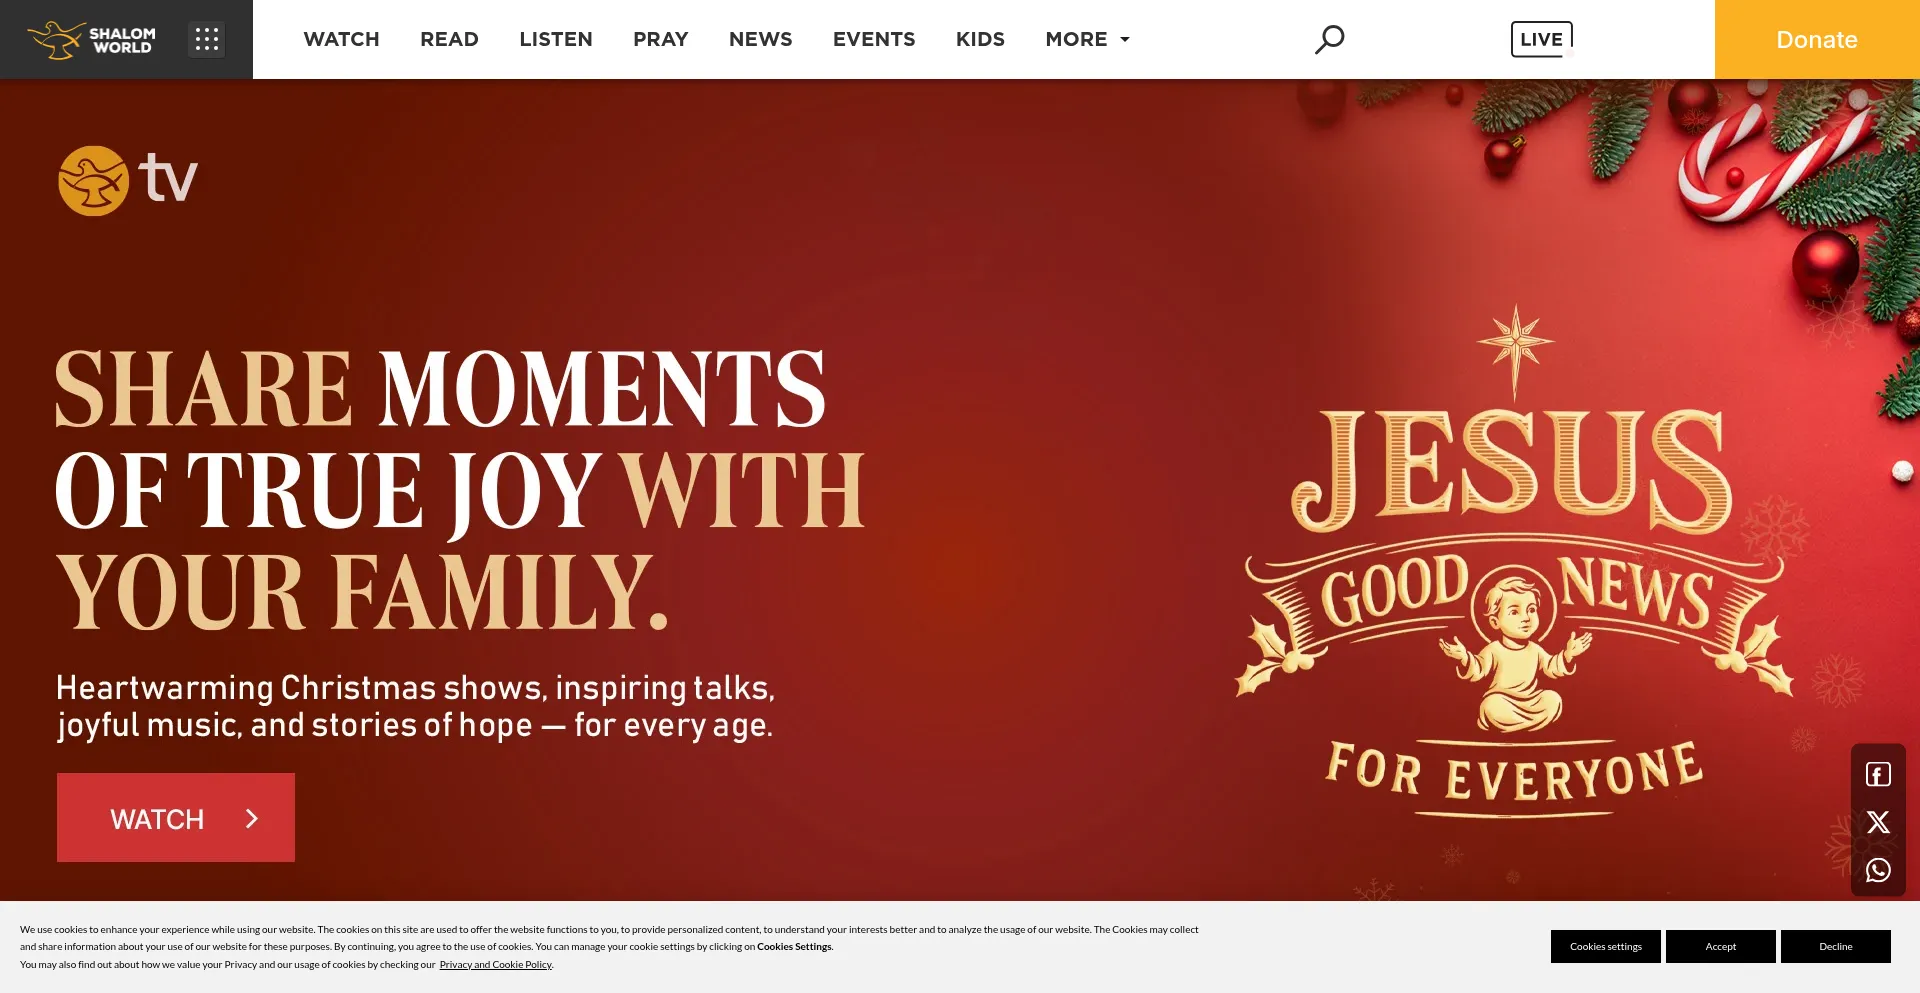Viewport: 1920px width, 993px height.
Task: Open Cookies settings button
Action: click(1606, 947)
